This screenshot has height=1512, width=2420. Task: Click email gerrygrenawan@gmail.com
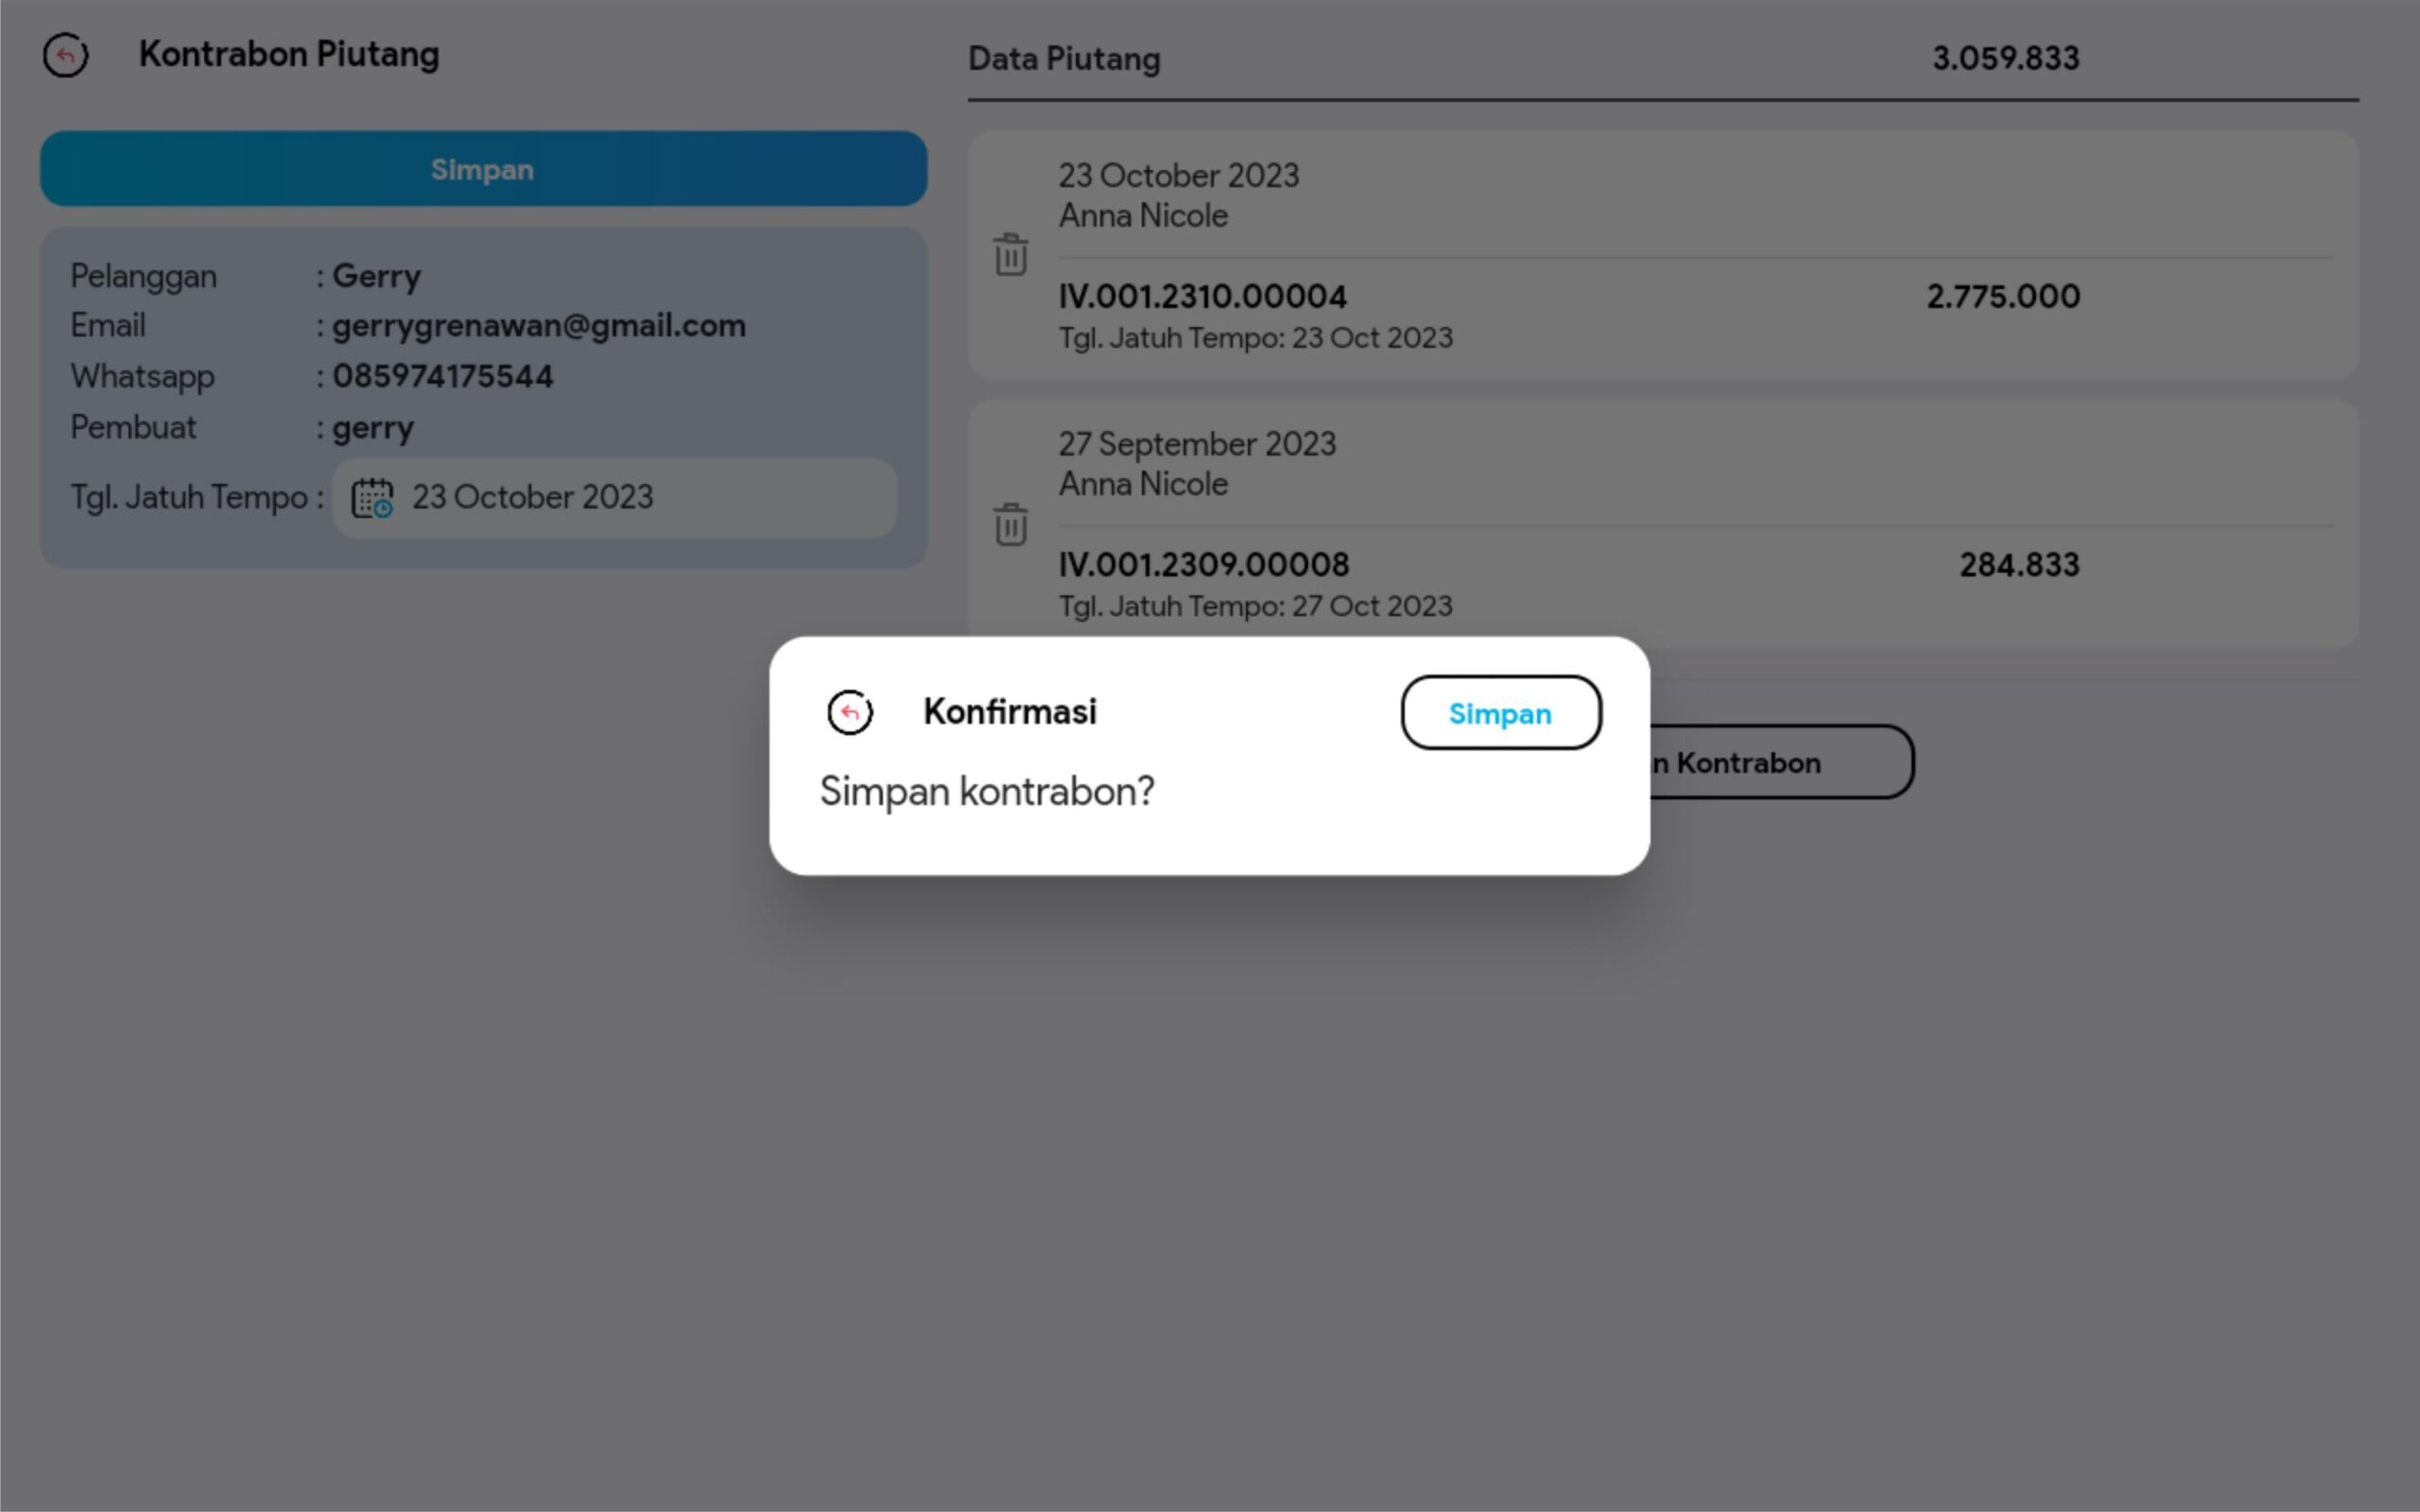pos(538,326)
